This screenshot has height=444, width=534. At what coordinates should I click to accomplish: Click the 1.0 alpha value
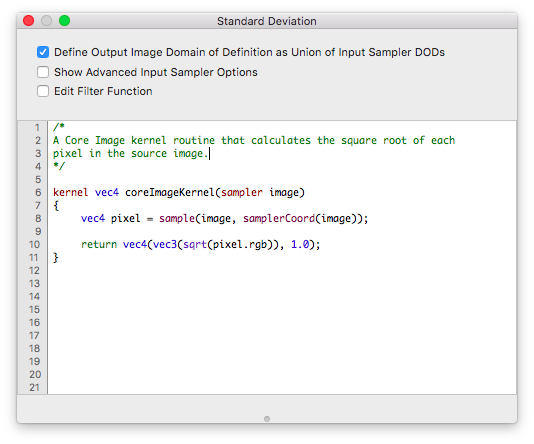click(300, 244)
